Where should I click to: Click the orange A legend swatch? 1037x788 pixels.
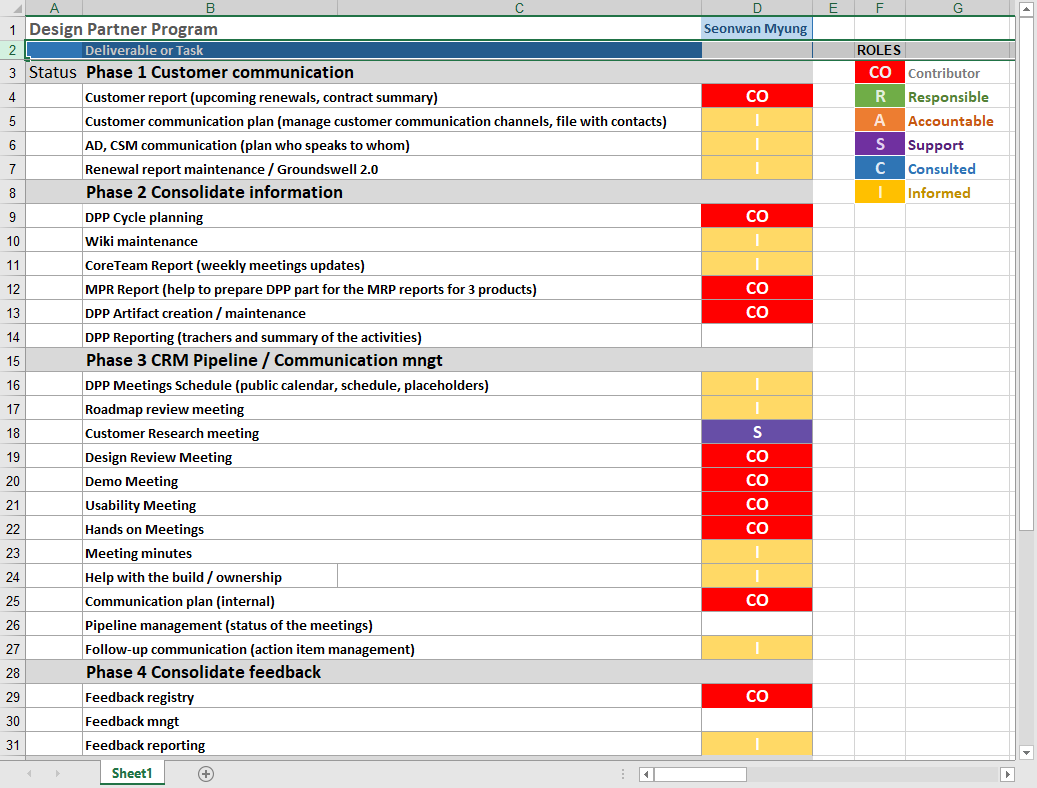880,120
